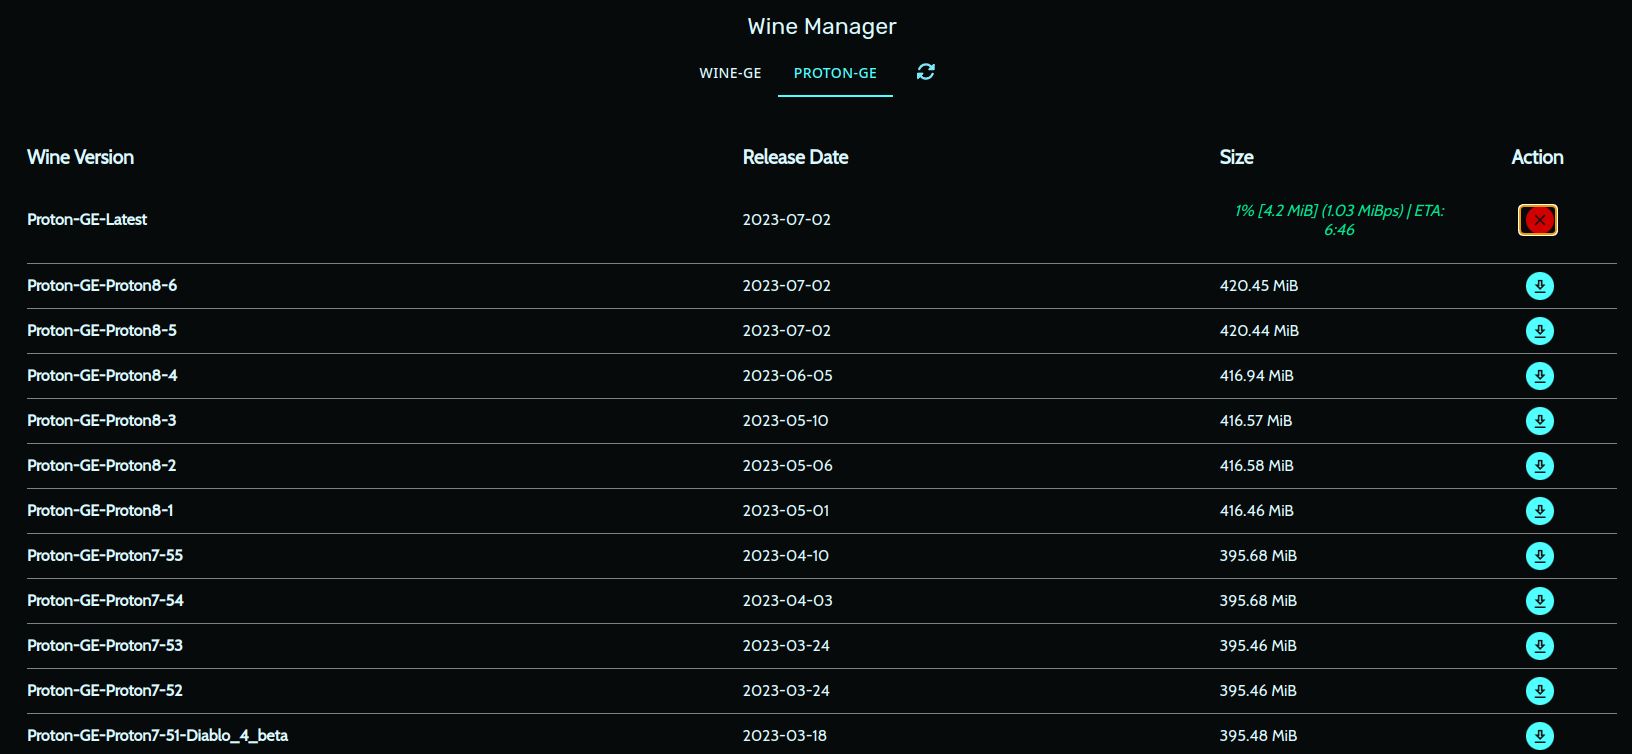Cancel the Proton-GE-Latest download

[x=1538, y=220]
